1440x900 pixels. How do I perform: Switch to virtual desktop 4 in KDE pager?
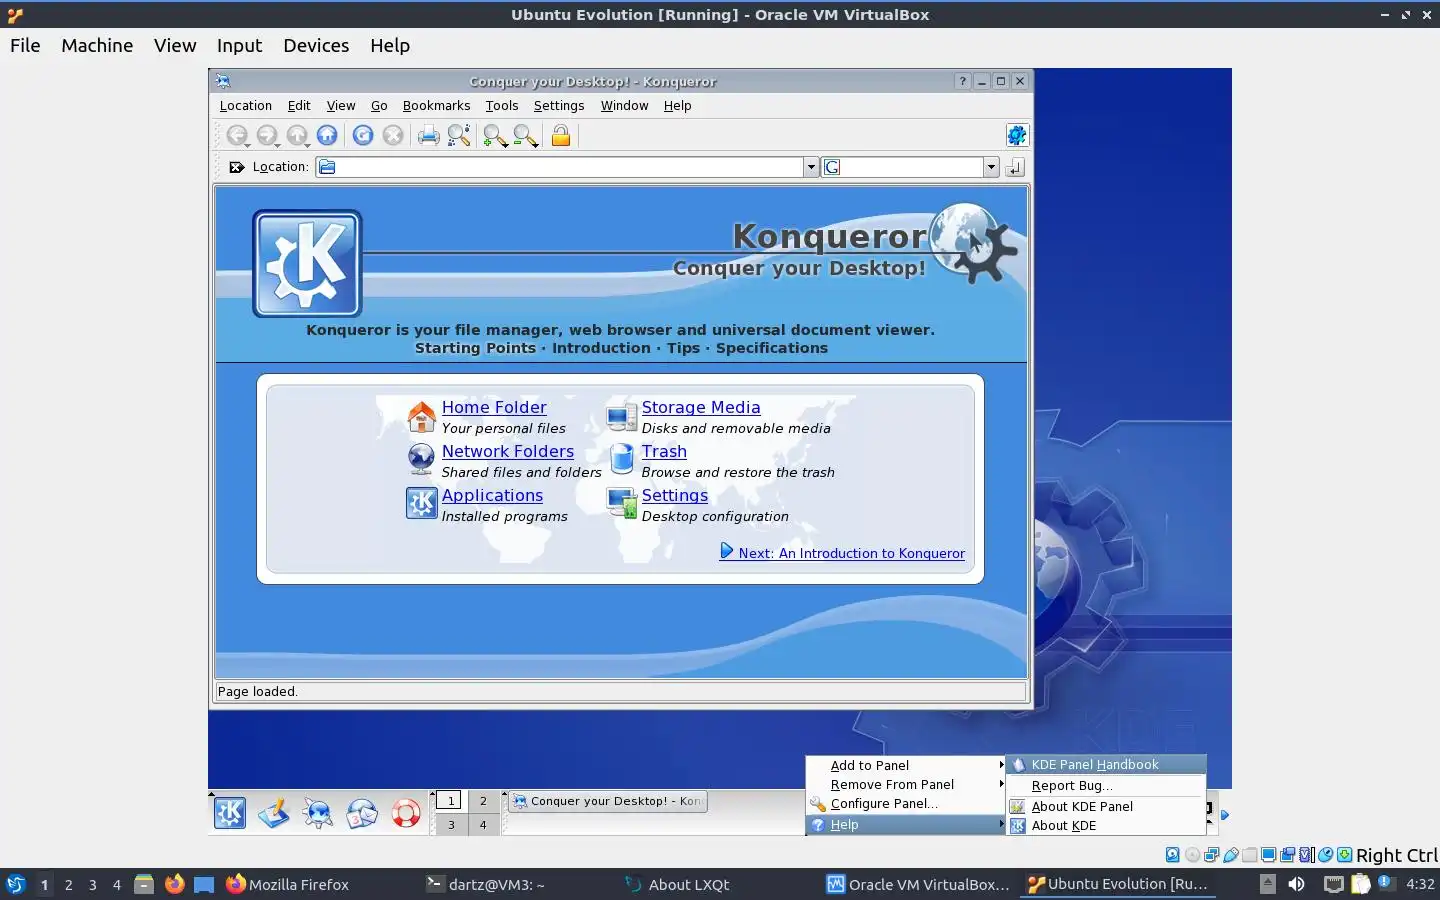click(x=483, y=825)
